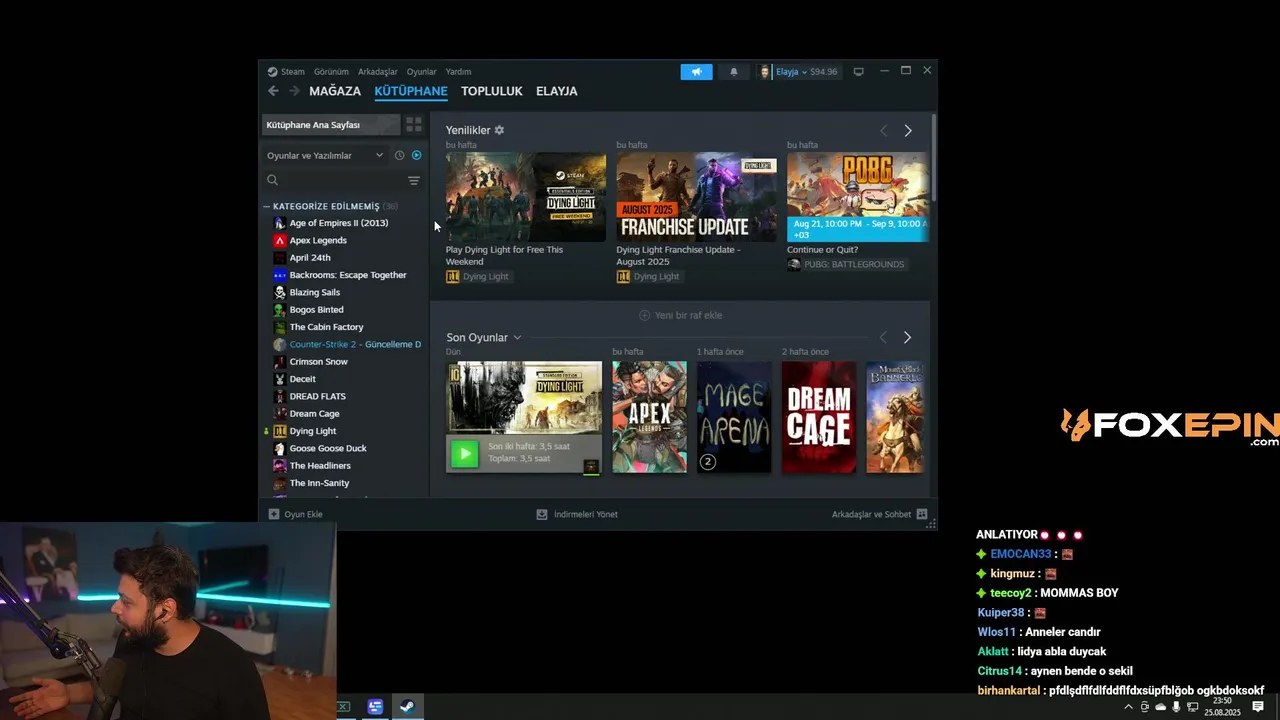The width and height of the screenshot is (1280, 720).
Task: Open Windows notification center icon
Action: coord(1258,707)
